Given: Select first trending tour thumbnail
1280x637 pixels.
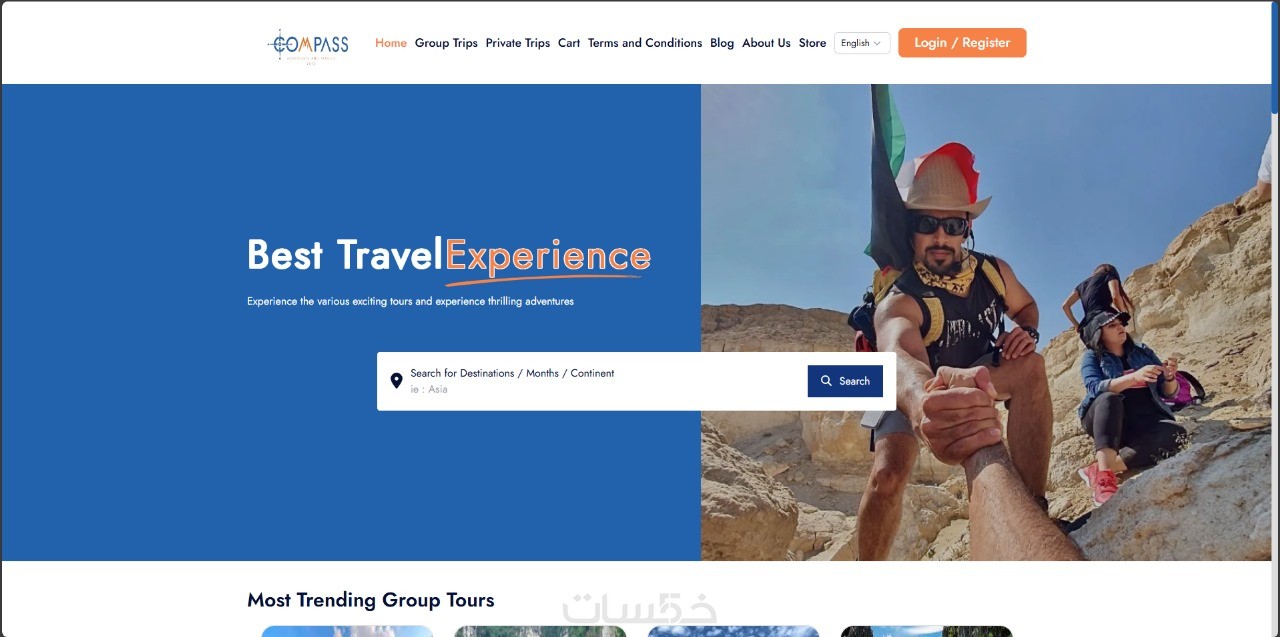Looking at the screenshot, I should [x=347, y=631].
